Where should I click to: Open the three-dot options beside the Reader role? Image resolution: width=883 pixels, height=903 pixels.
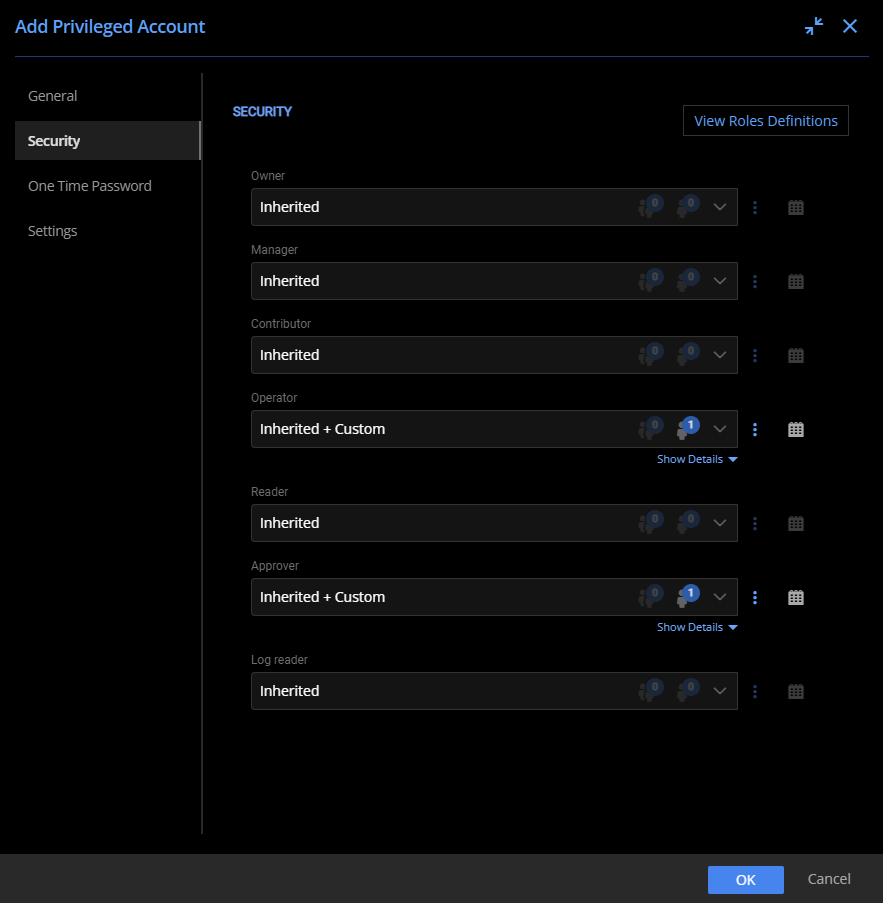755,523
